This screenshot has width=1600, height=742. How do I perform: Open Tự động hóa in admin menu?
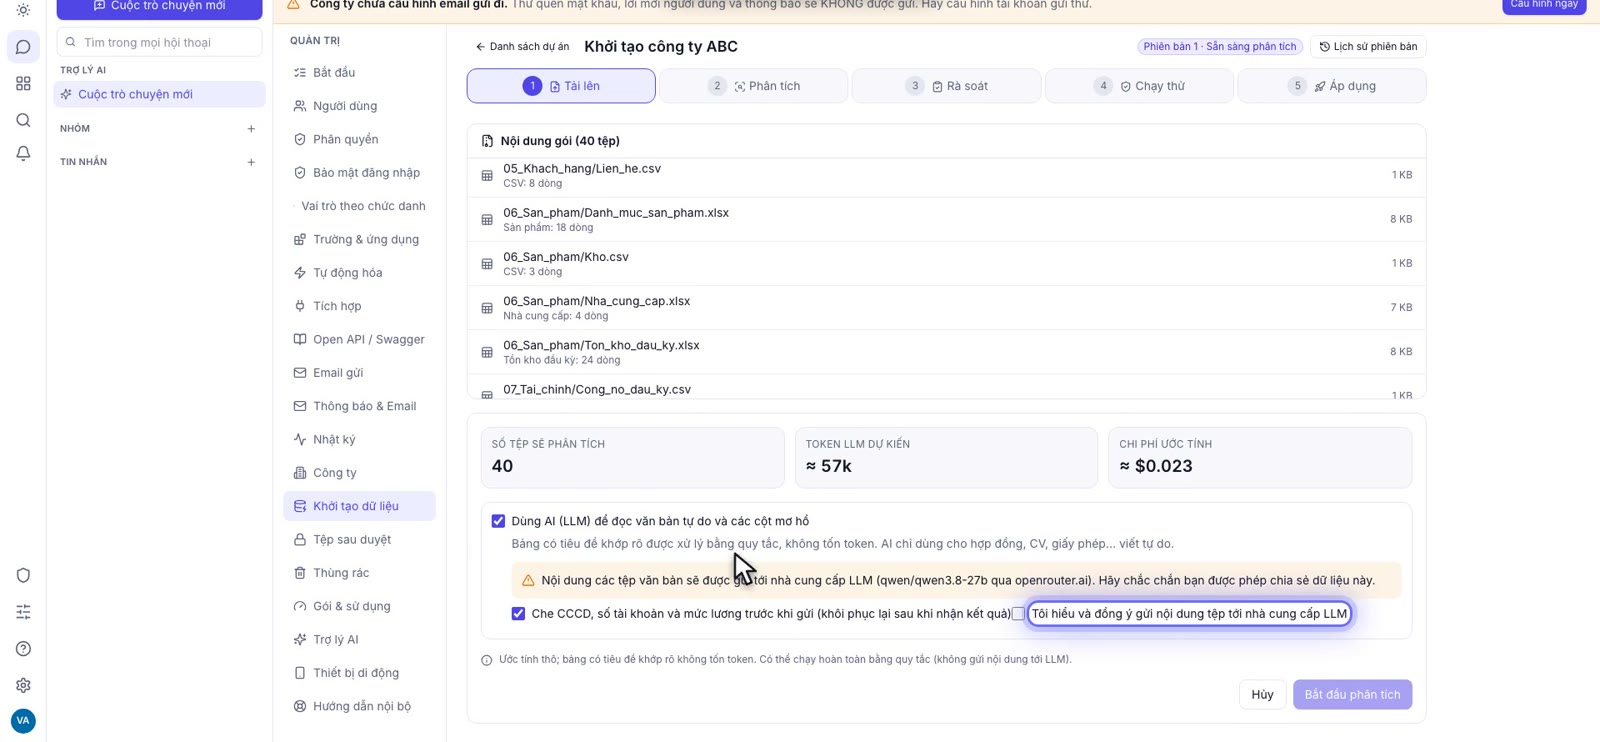coord(359,273)
